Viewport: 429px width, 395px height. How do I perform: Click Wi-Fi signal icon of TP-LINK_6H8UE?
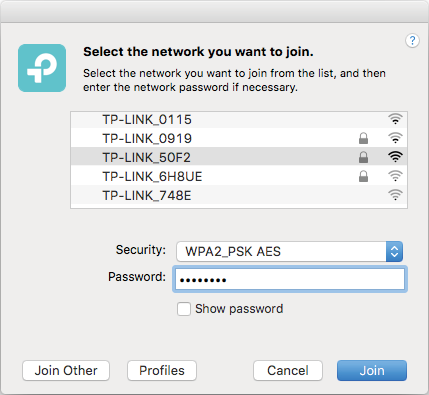395,176
